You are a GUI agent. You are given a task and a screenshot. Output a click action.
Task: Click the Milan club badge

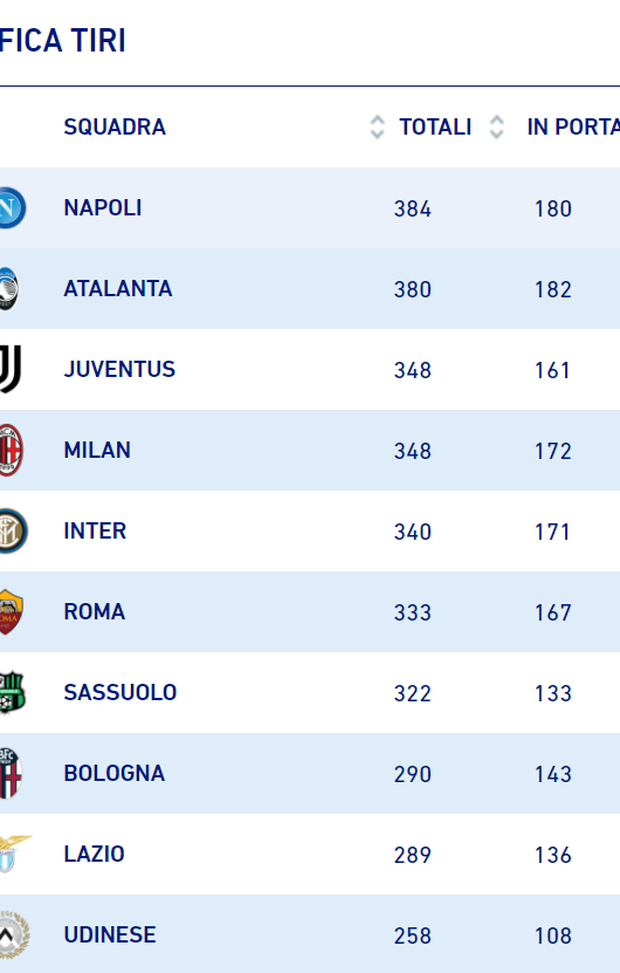(x=10, y=450)
